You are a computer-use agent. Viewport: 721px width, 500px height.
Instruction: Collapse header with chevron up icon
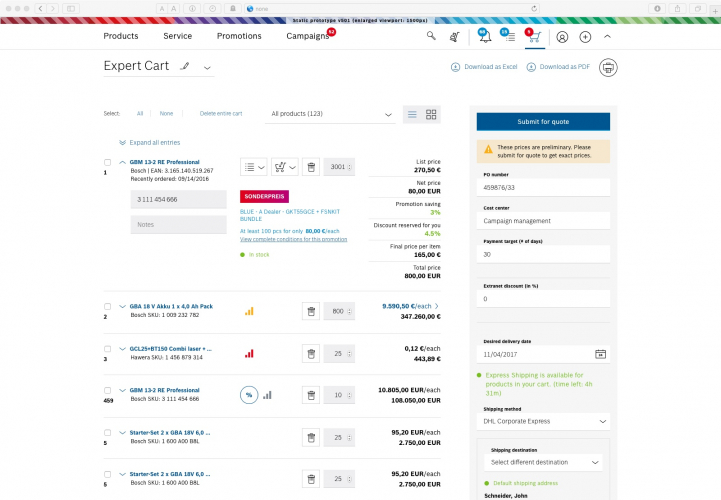tap(607, 36)
